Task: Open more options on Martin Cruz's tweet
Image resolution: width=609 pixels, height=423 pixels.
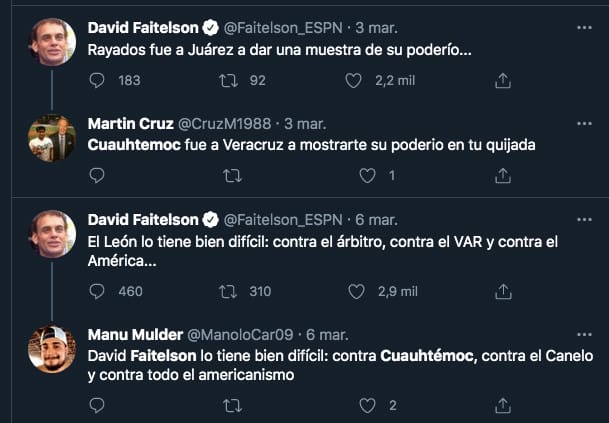Action: coord(585,123)
